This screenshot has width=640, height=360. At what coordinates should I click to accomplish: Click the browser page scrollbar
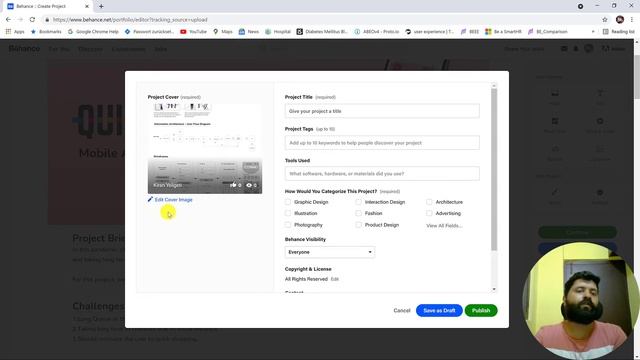click(x=637, y=78)
